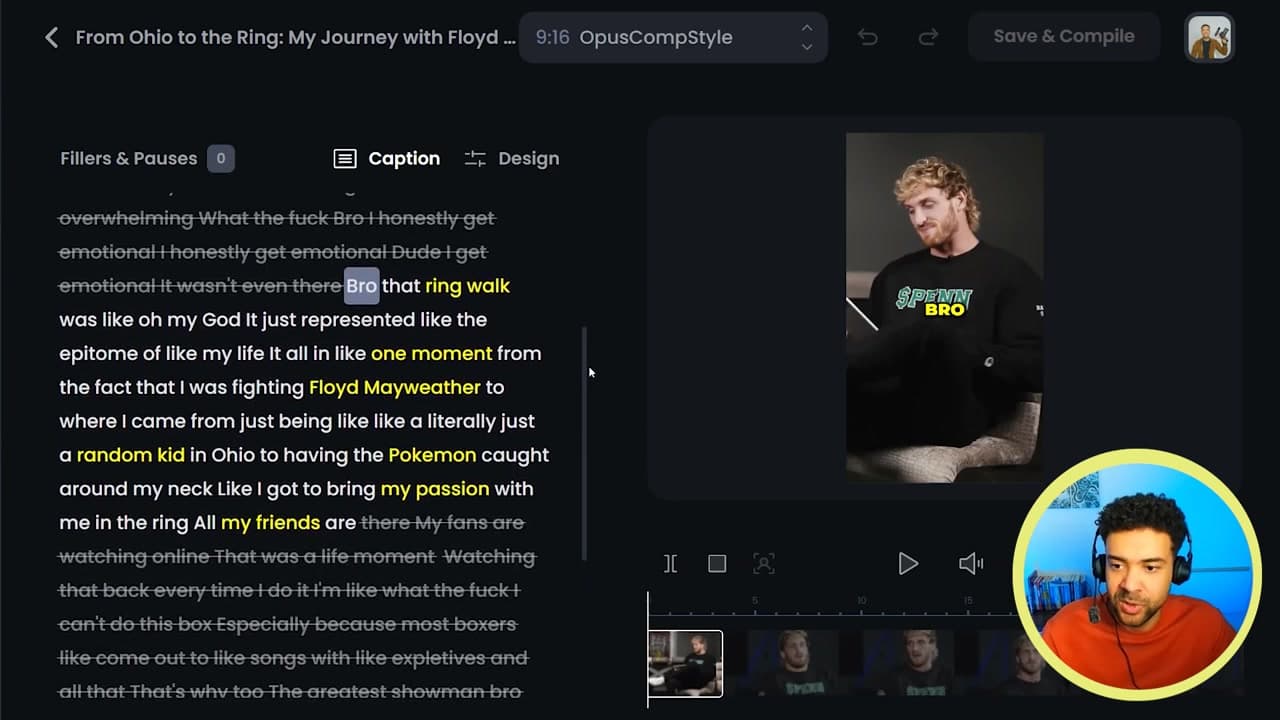The image size is (1280, 720).
Task: Select the "BRO" caption overlay on video
Action: point(944,310)
